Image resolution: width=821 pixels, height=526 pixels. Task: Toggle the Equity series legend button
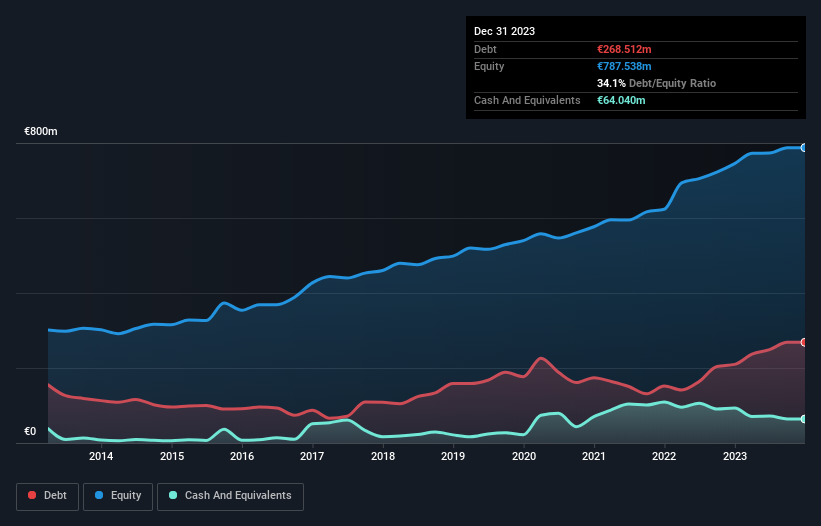(x=118, y=496)
